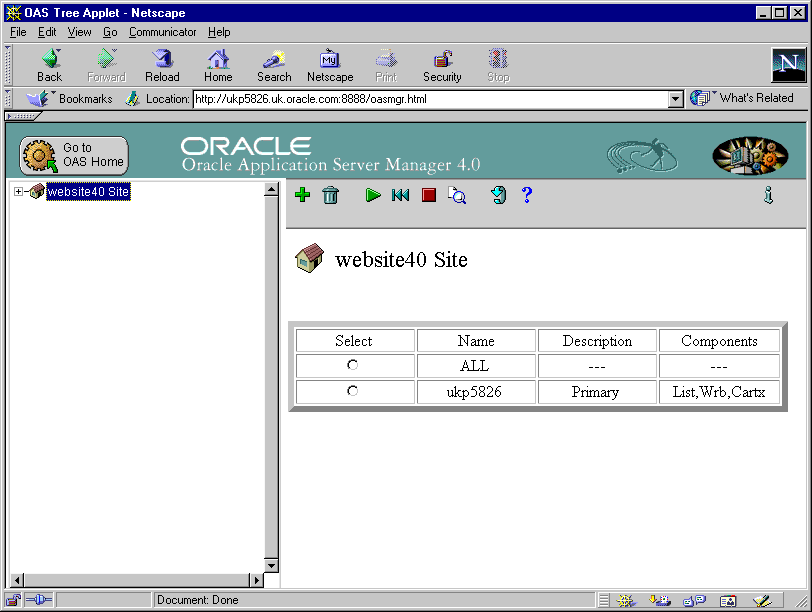Select the ALL radio button
Screen dimensions: 812x612
[353, 366]
